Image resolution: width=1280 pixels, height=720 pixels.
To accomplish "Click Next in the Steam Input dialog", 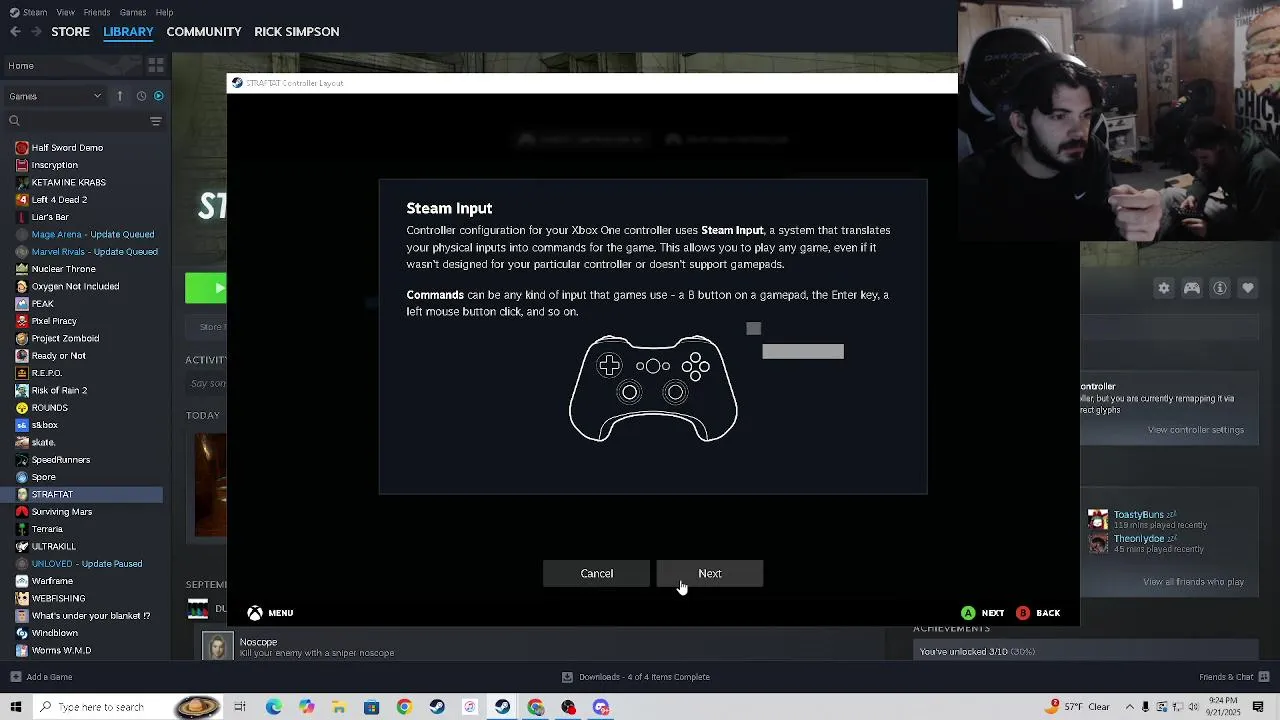I will [710, 573].
